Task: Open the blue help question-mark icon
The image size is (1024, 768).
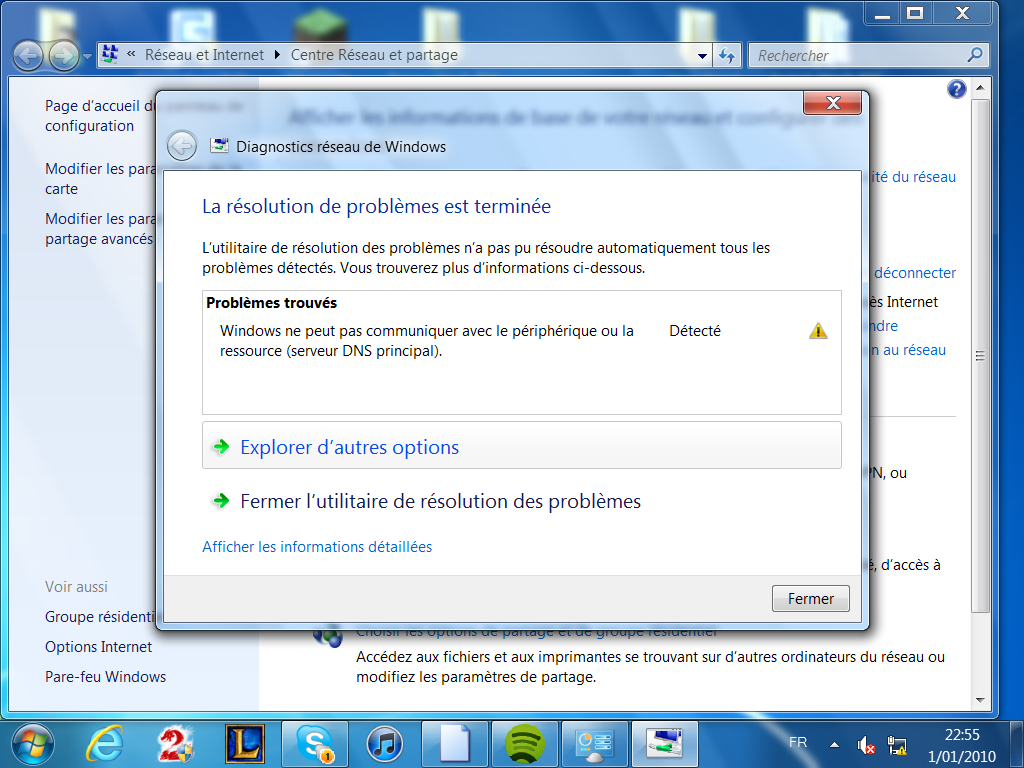Action: pos(956,89)
